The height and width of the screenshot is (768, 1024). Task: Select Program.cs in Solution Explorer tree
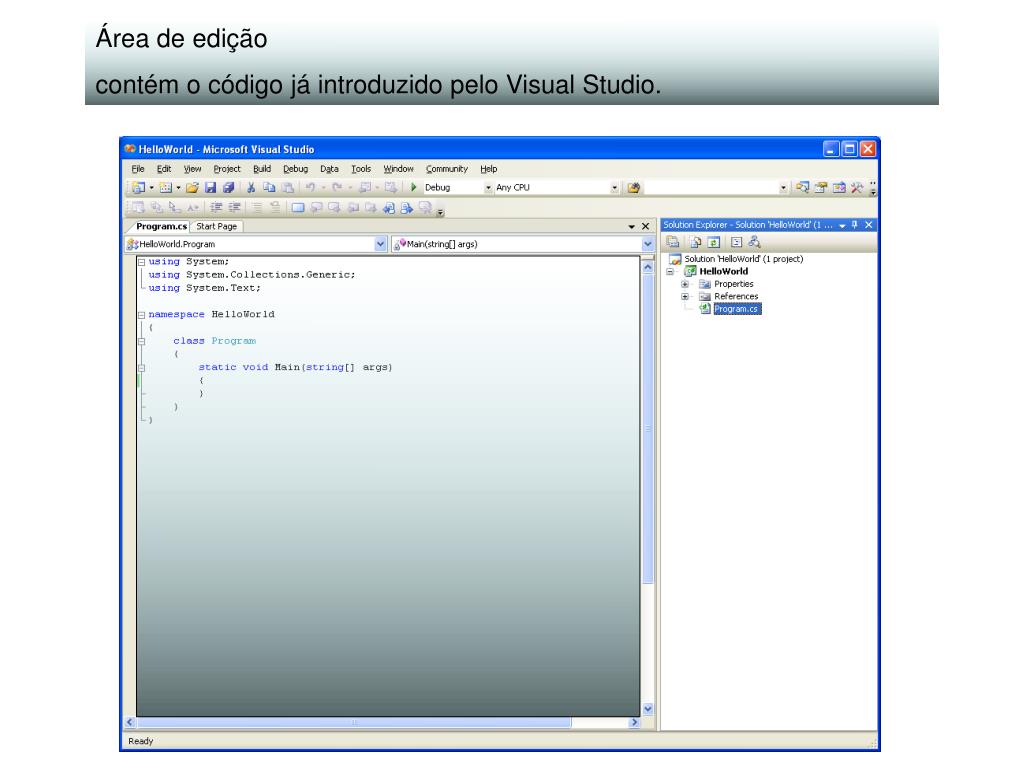736,309
